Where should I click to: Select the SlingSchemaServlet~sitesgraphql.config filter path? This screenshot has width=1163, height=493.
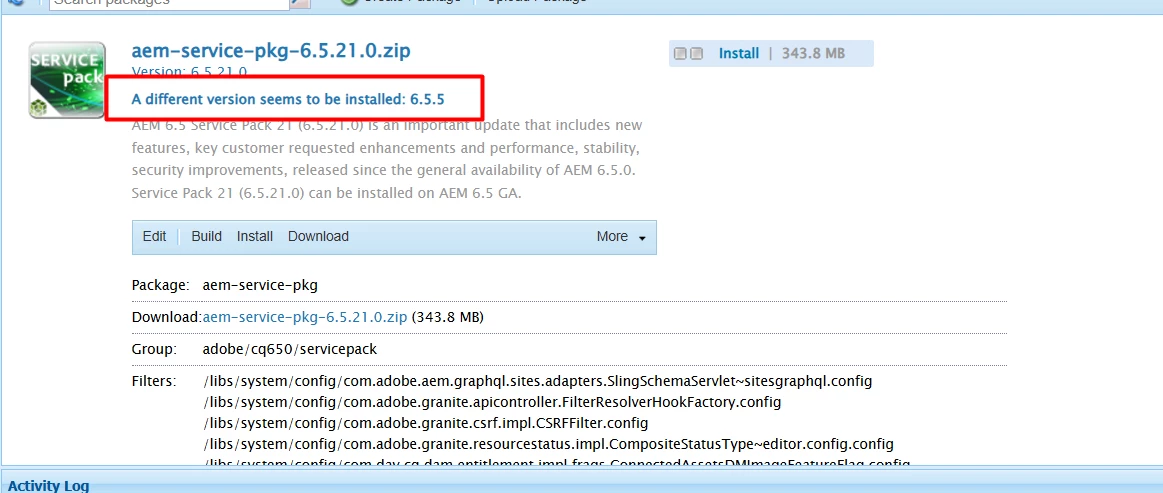pyautogui.click(x=538, y=382)
